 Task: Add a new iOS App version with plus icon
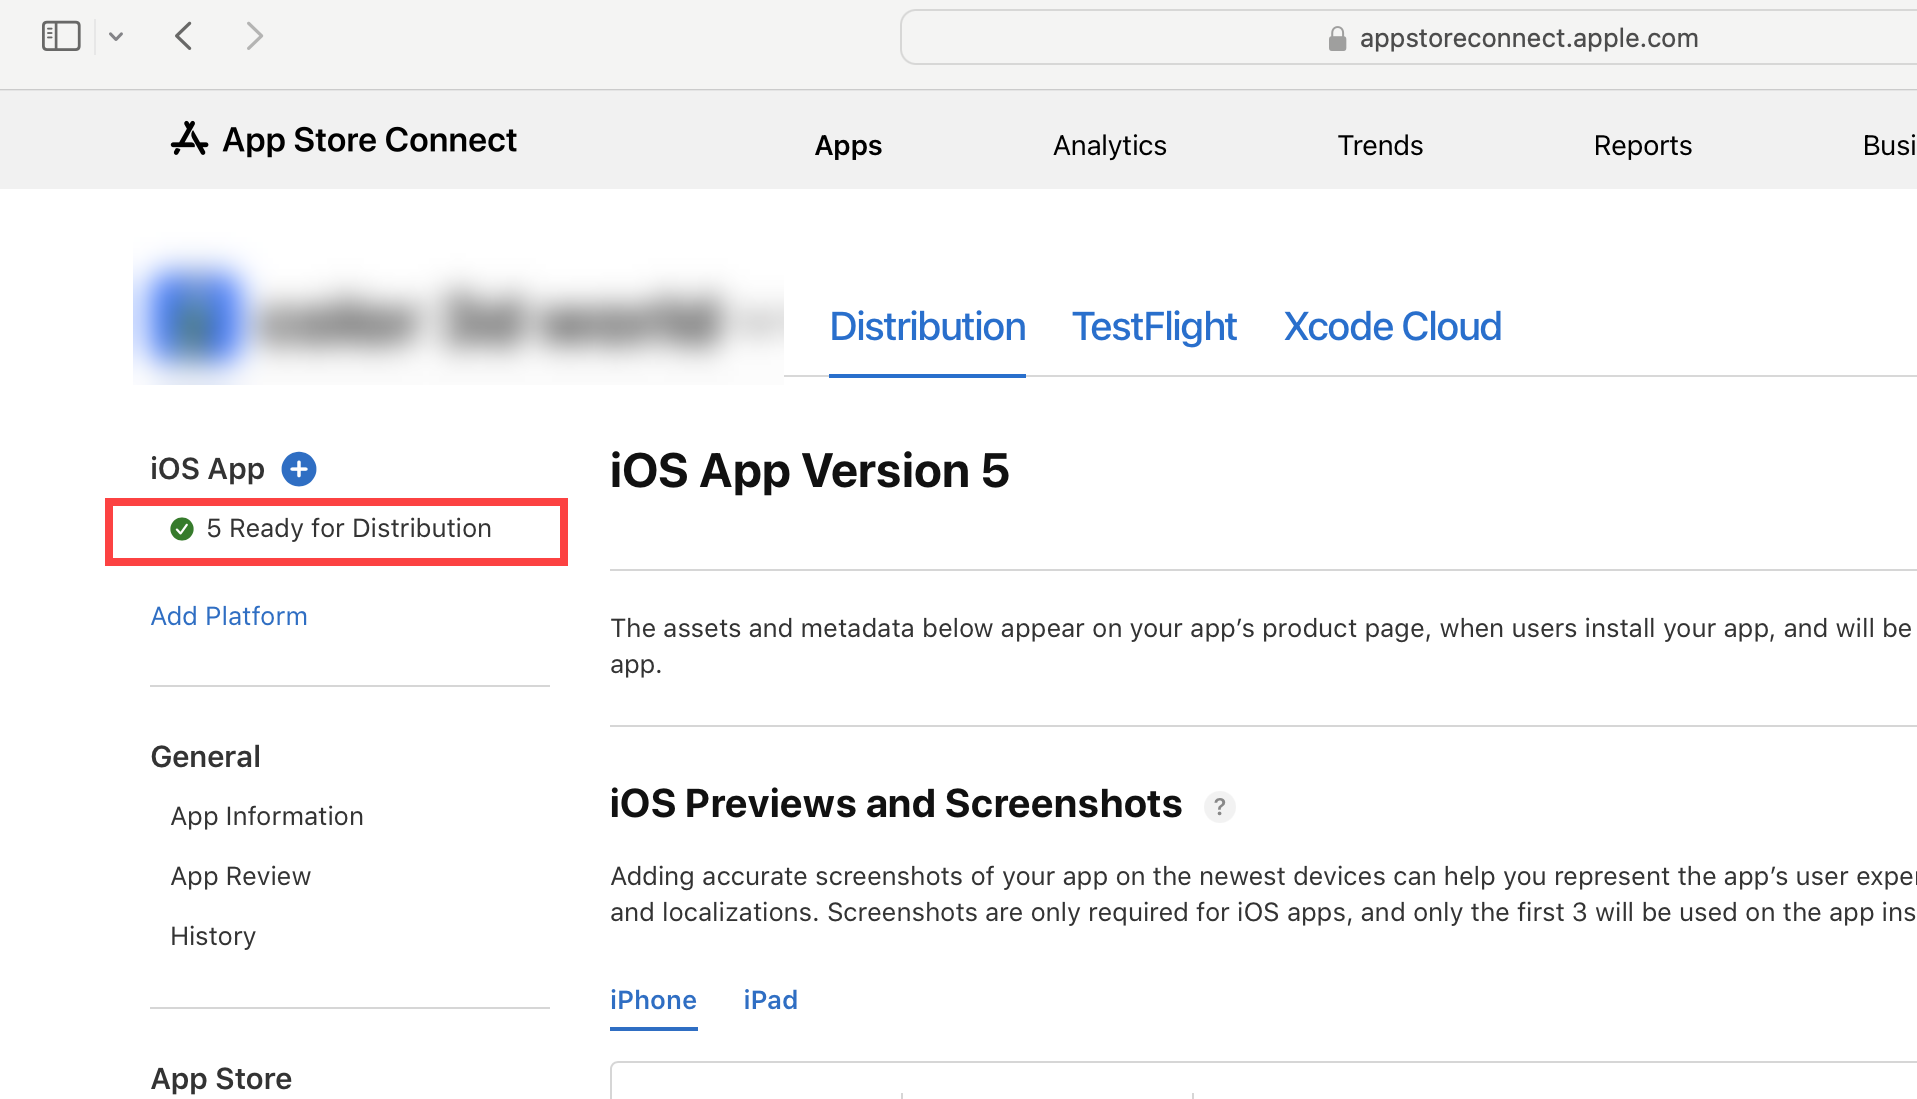point(299,469)
